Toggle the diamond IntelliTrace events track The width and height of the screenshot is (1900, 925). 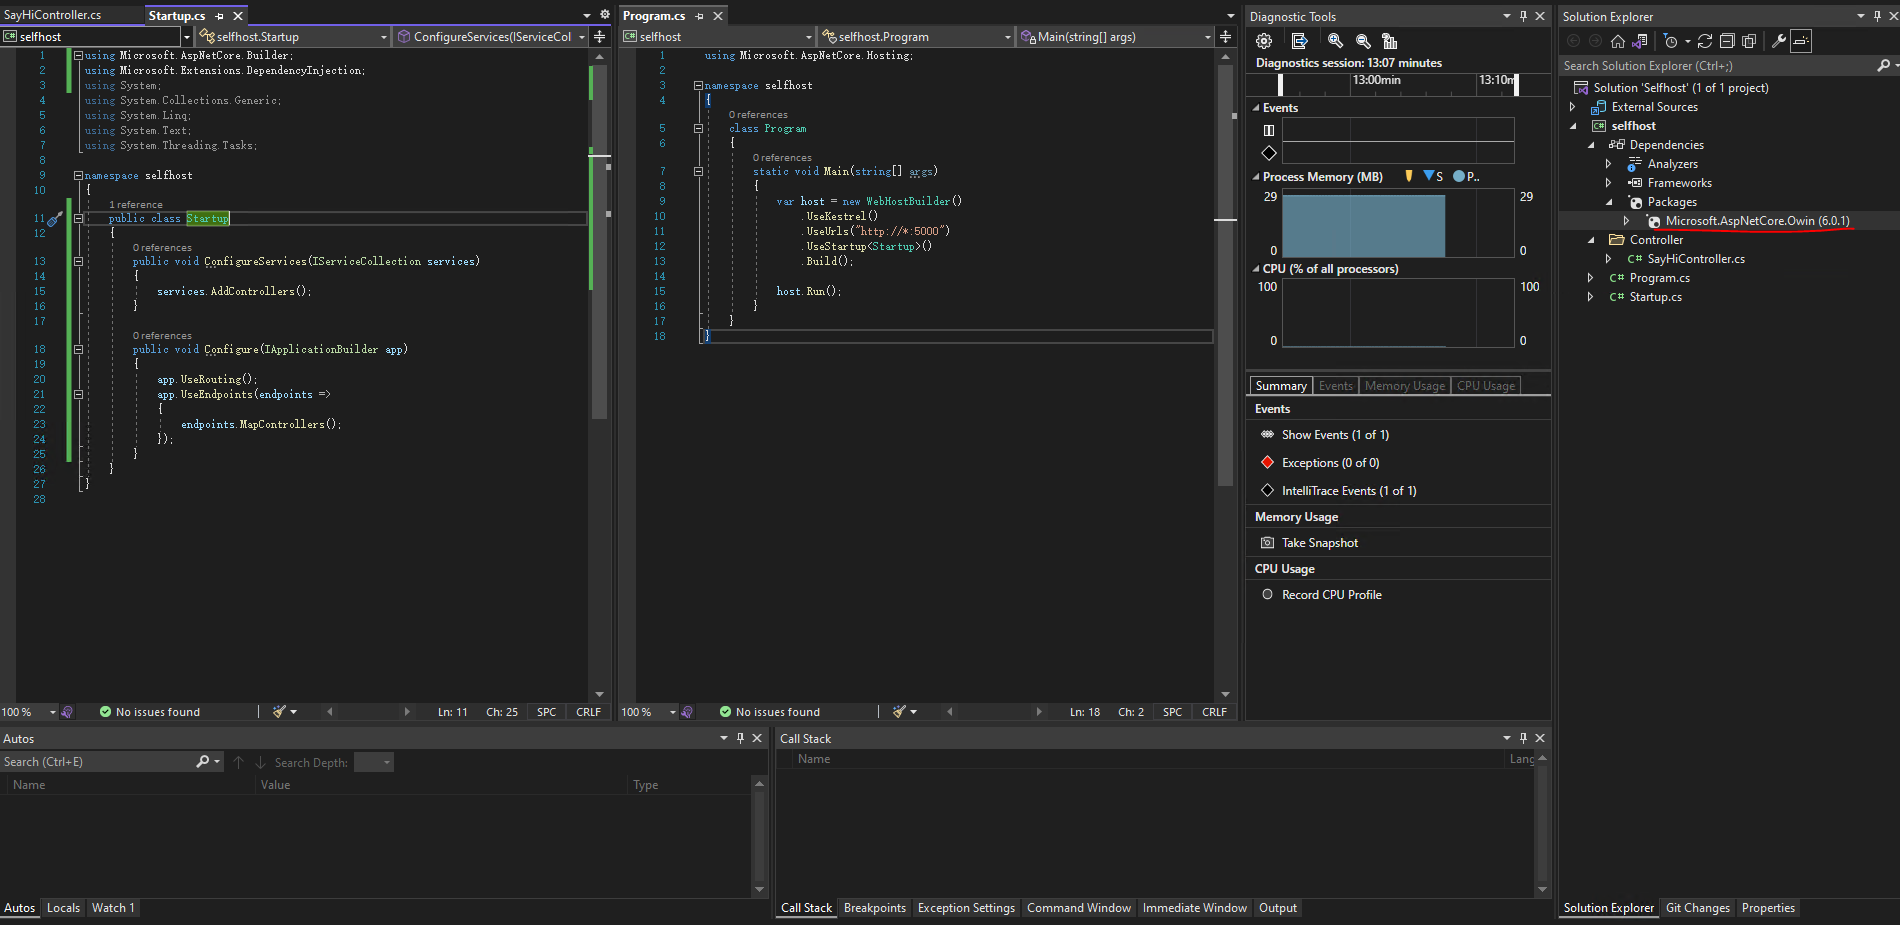1269,153
